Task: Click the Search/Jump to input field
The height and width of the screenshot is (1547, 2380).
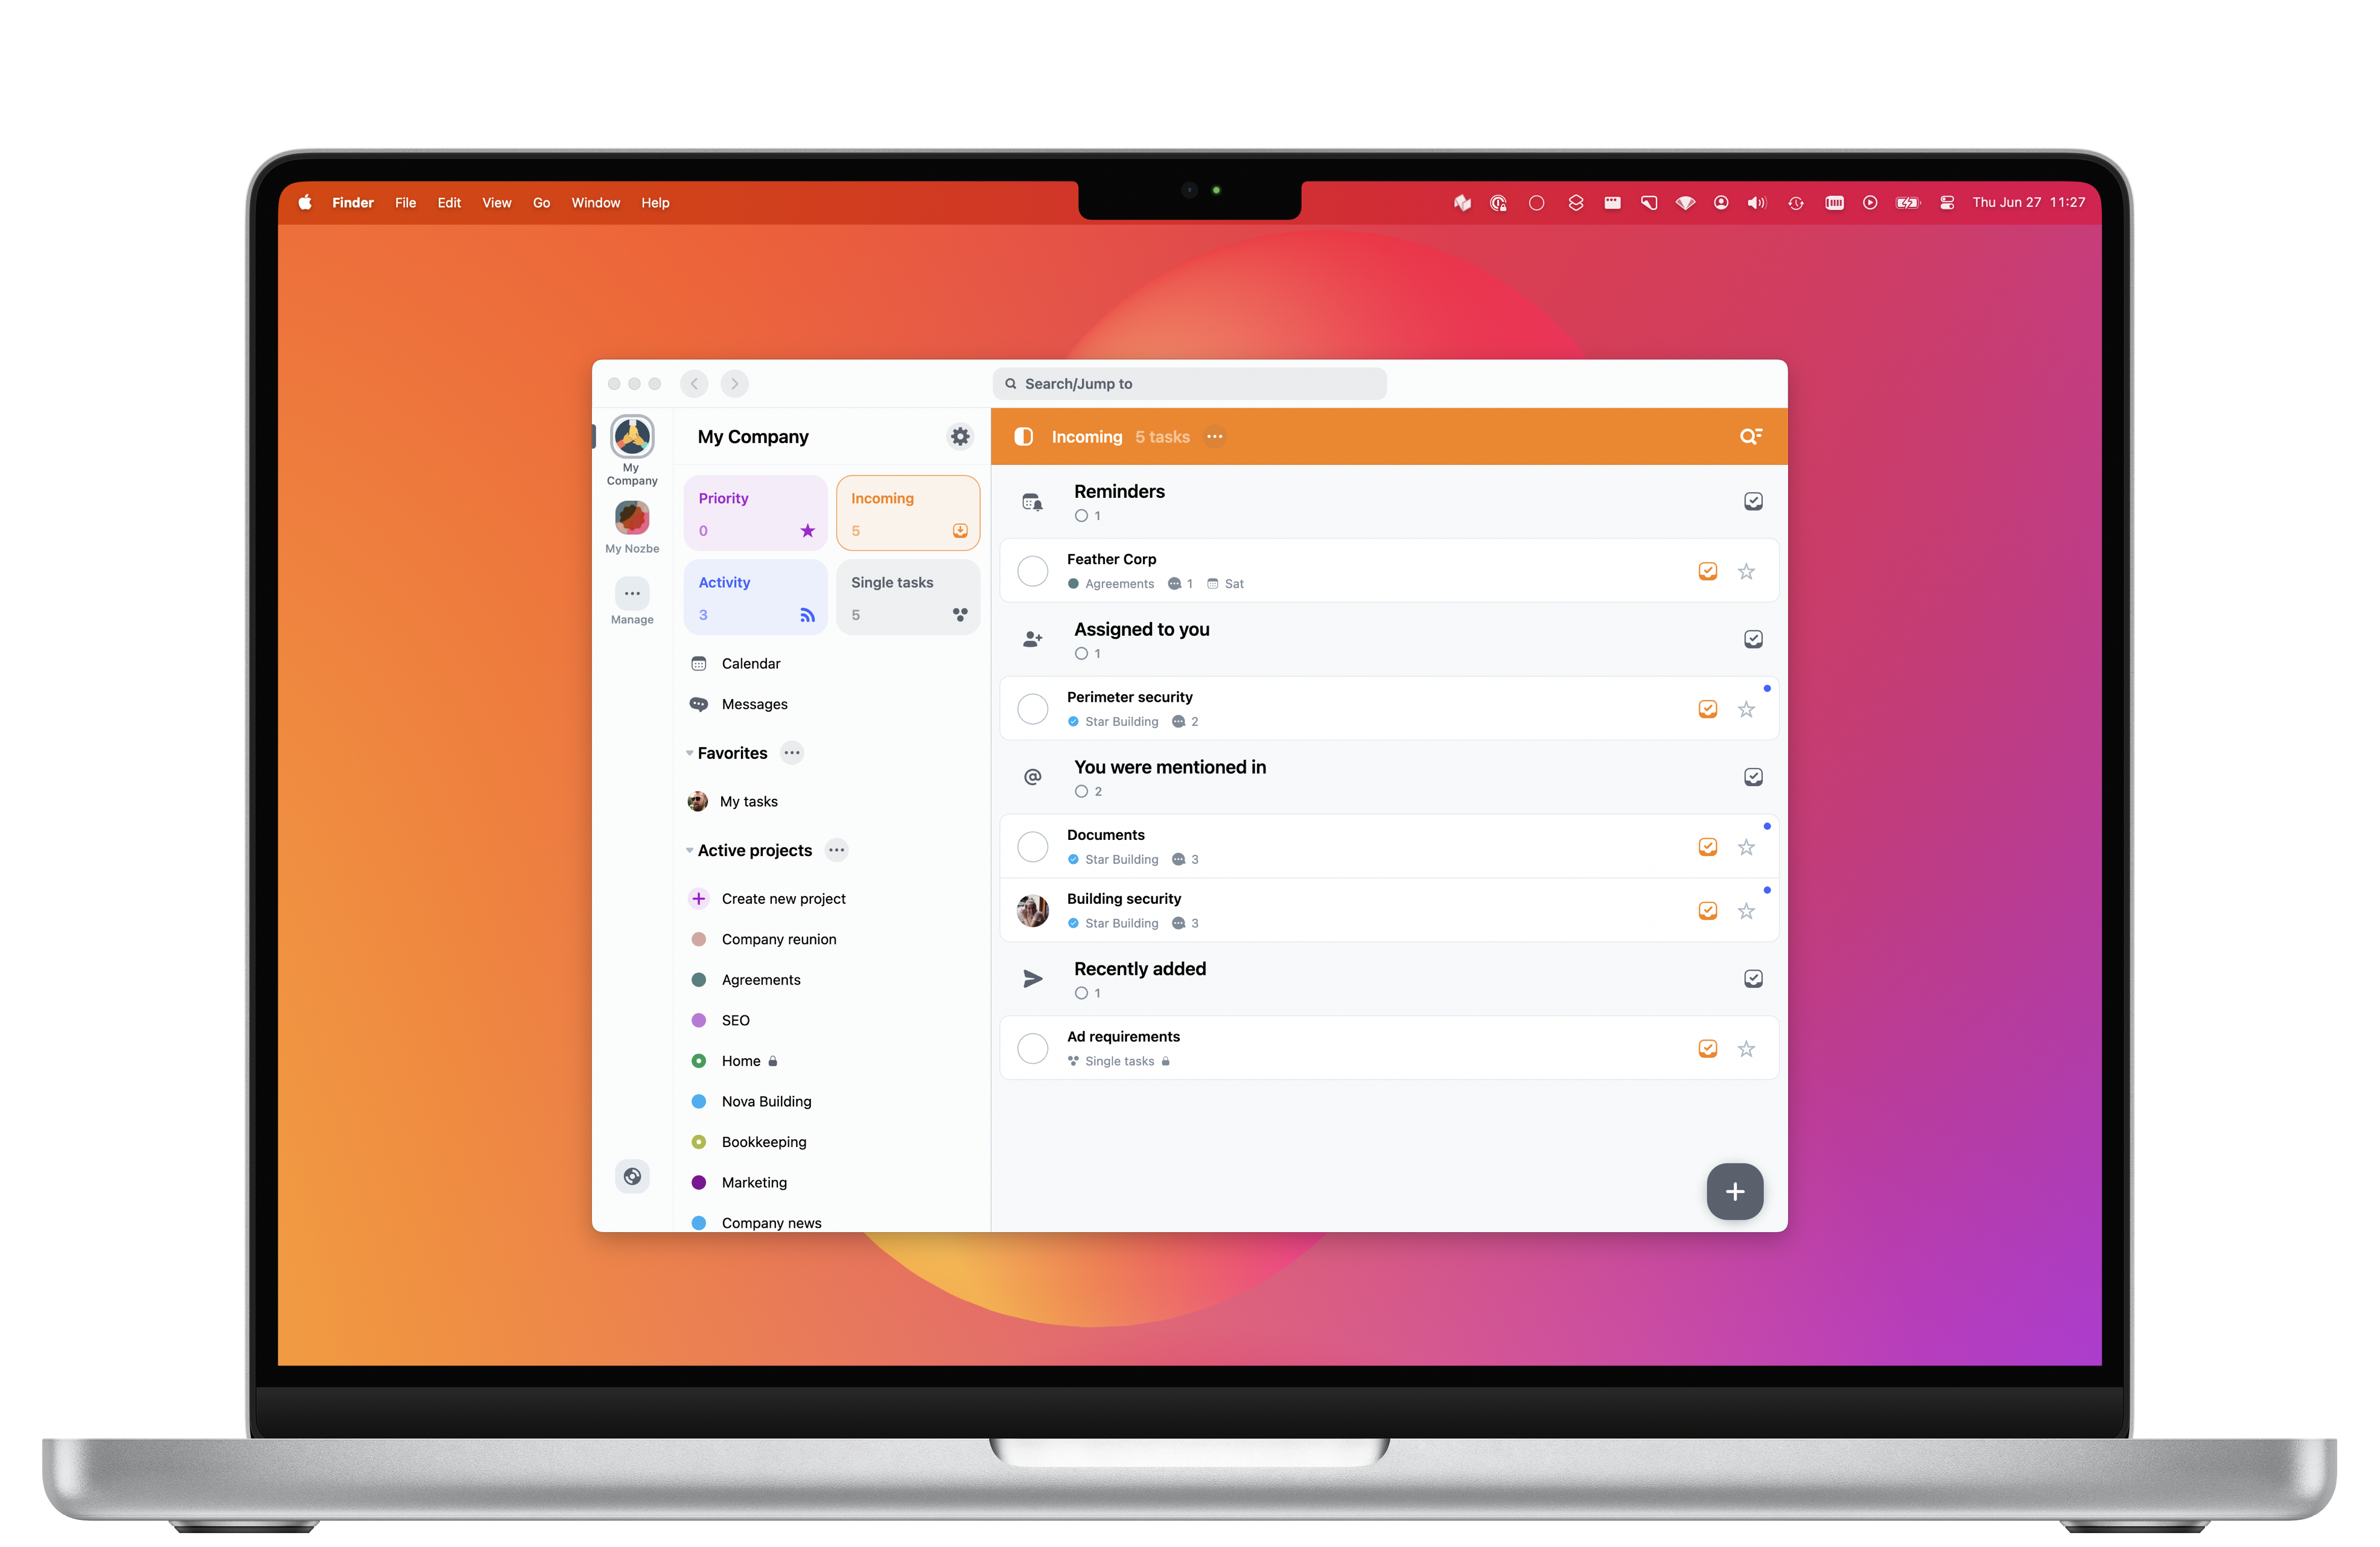Action: click(x=1190, y=383)
